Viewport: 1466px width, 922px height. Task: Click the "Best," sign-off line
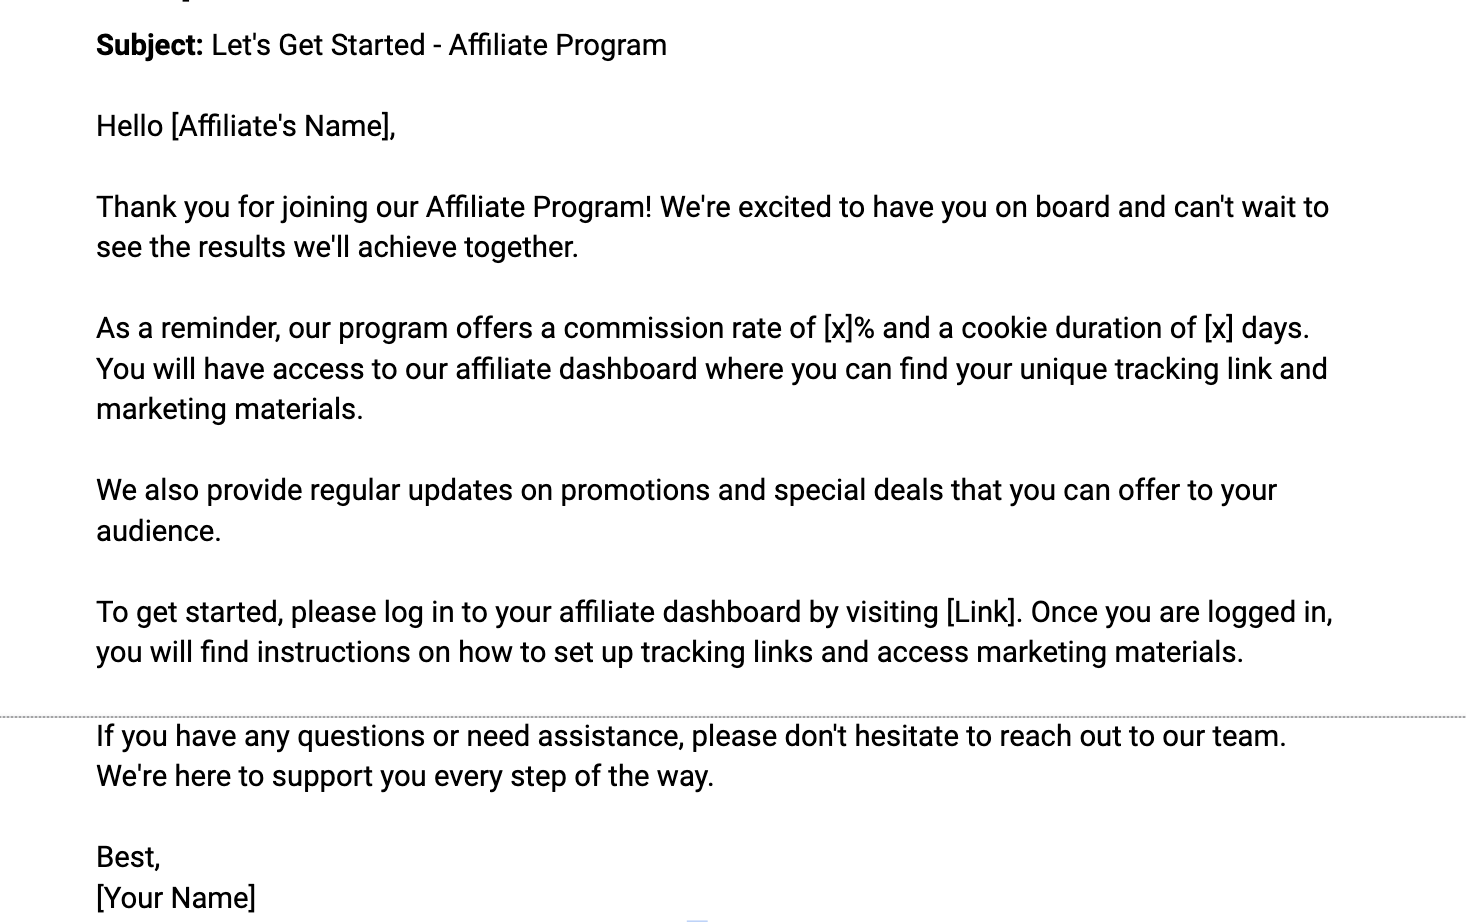pos(128,857)
